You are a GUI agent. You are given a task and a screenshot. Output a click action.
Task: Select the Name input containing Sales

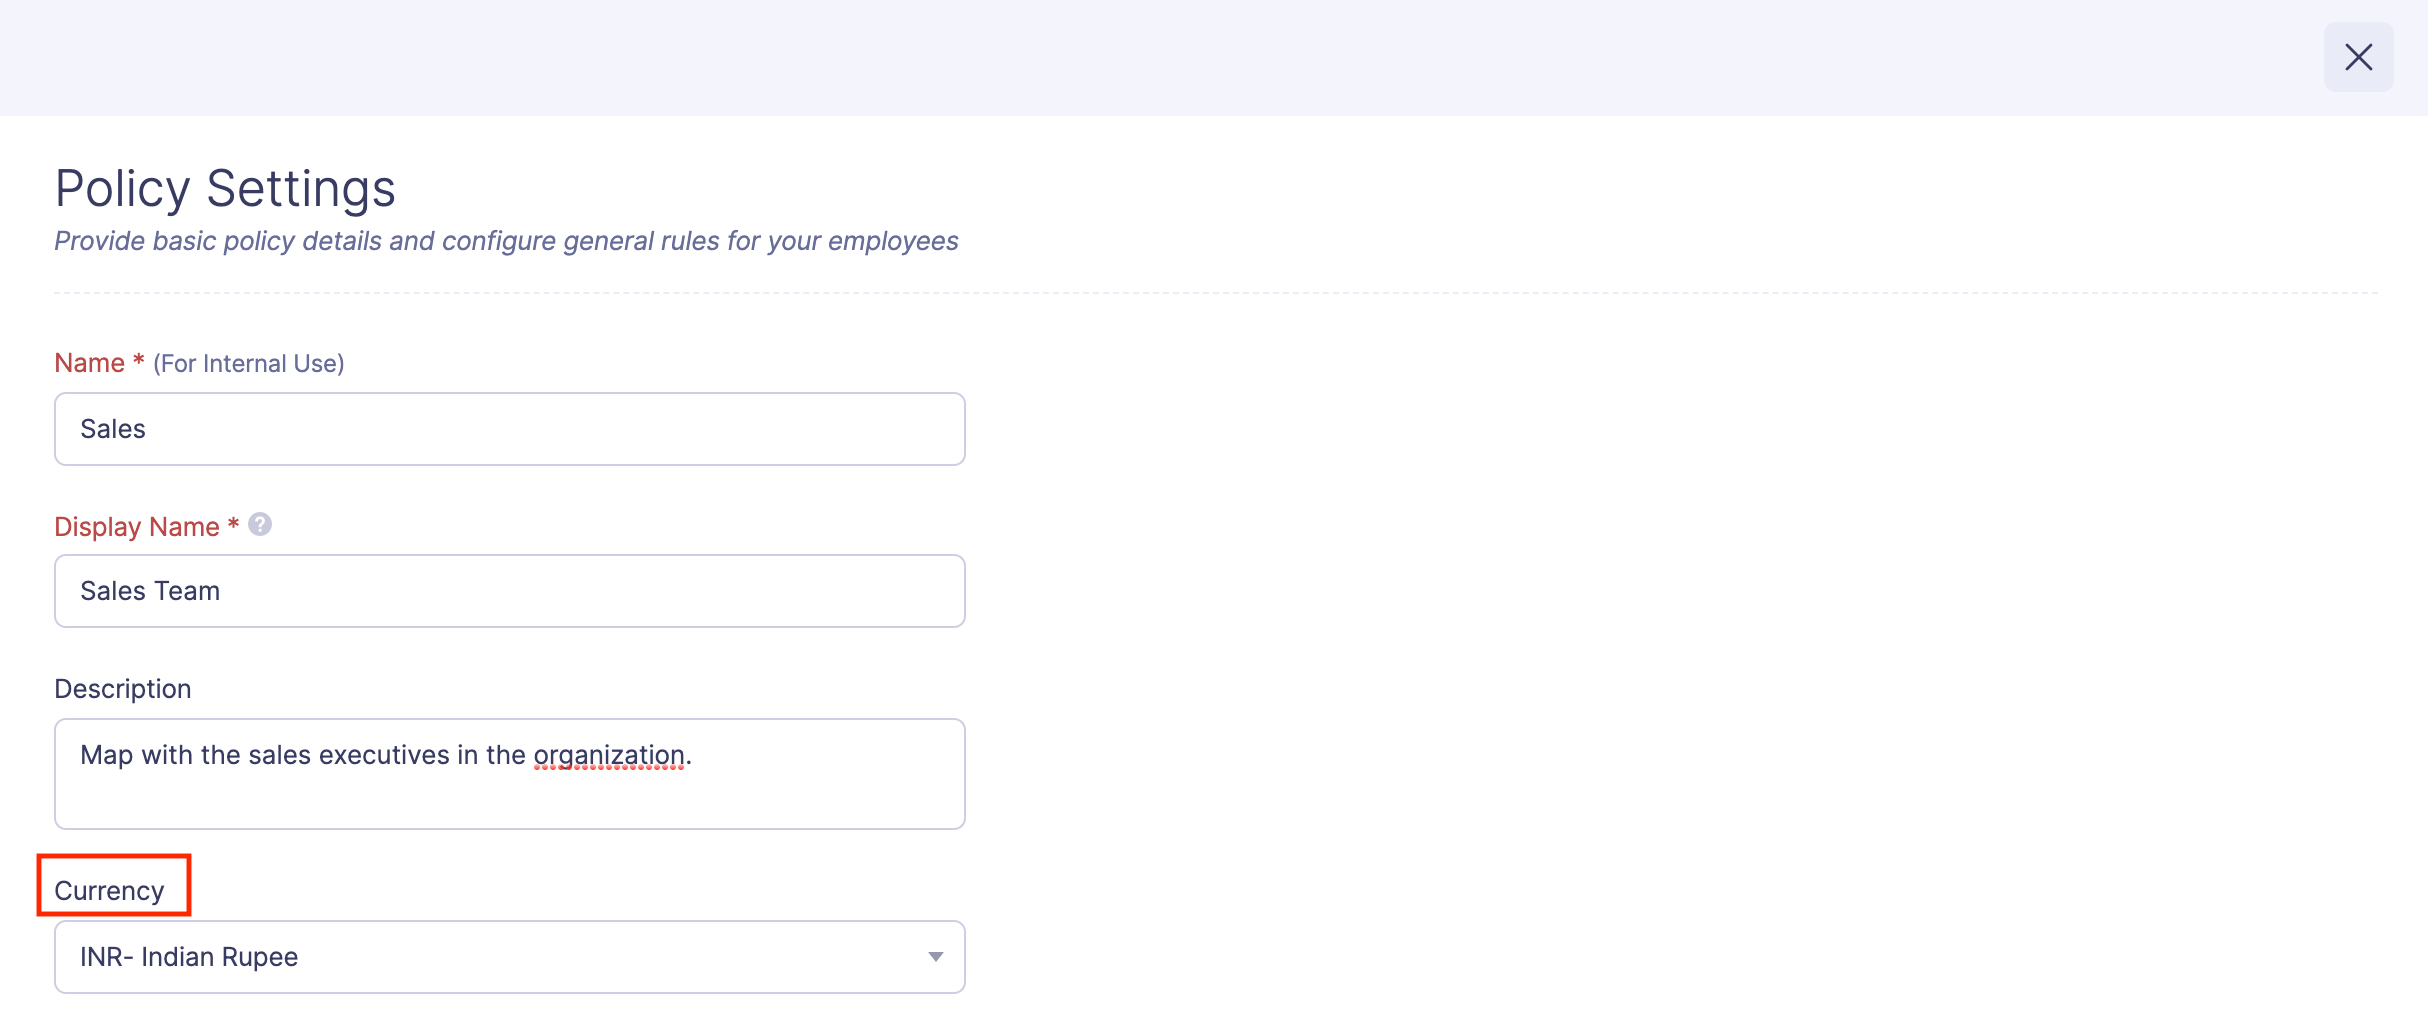pyautogui.click(x=509, y=428)
